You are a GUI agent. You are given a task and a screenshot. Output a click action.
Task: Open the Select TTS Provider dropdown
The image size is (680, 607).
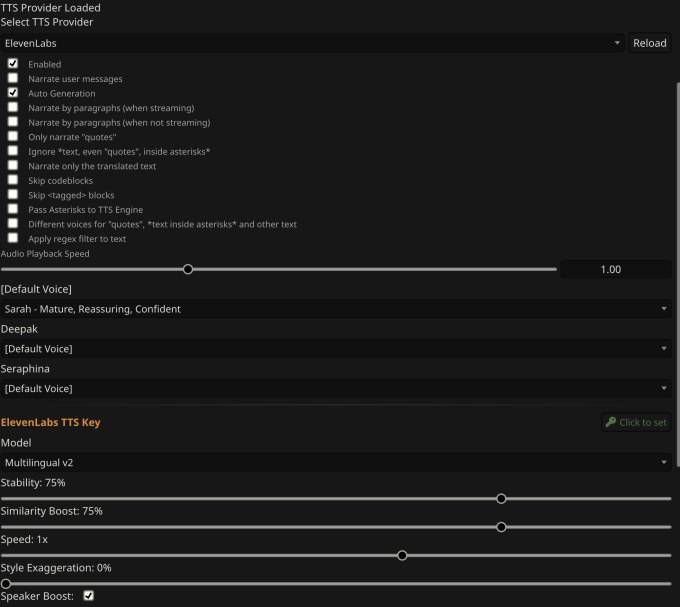click(312, 43)
